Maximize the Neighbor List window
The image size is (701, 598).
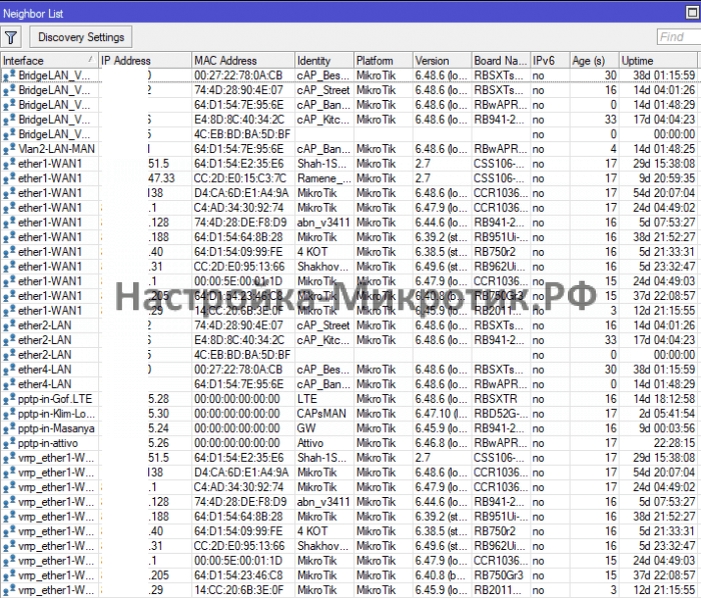tap(693, 13)
